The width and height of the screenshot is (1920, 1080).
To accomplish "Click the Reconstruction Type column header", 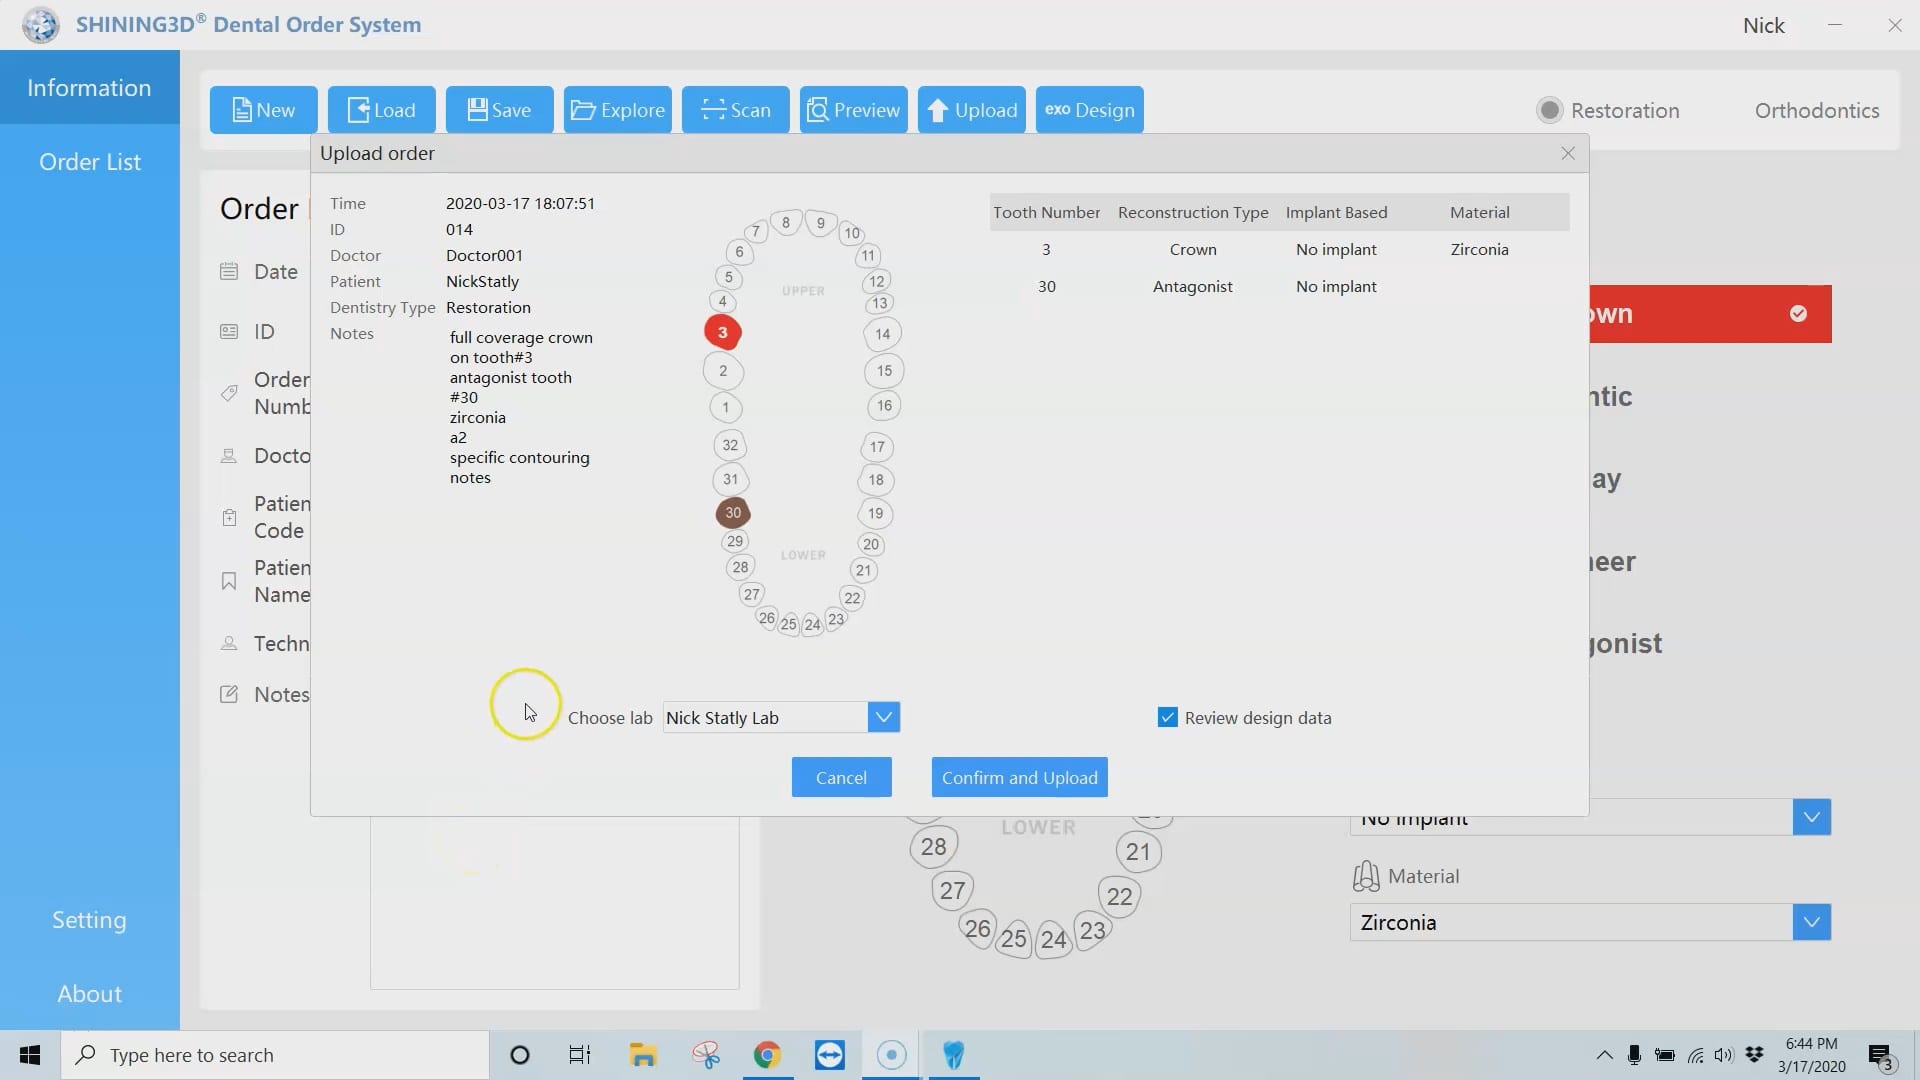I will 1192,212.
